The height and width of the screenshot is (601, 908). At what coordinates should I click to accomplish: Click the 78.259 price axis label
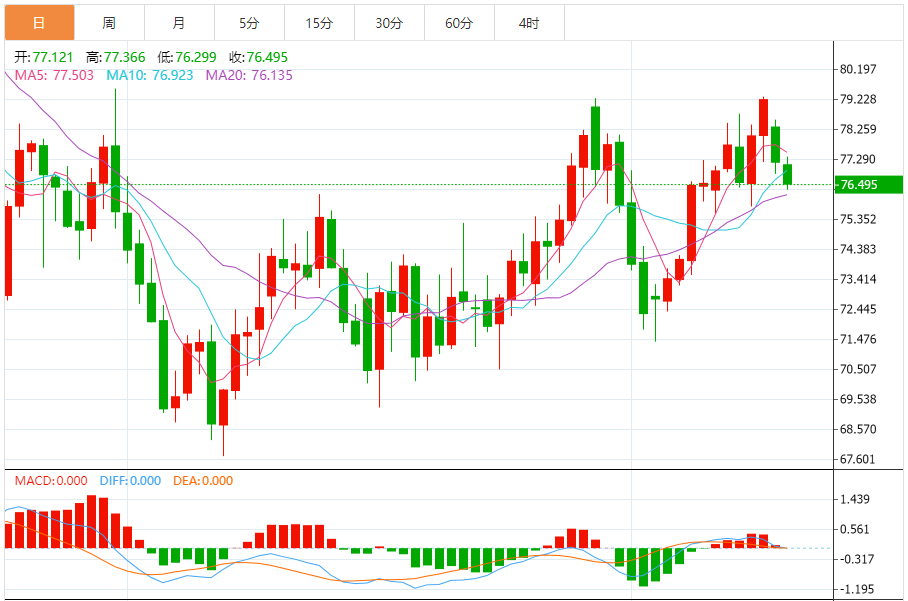pos(858,129)
